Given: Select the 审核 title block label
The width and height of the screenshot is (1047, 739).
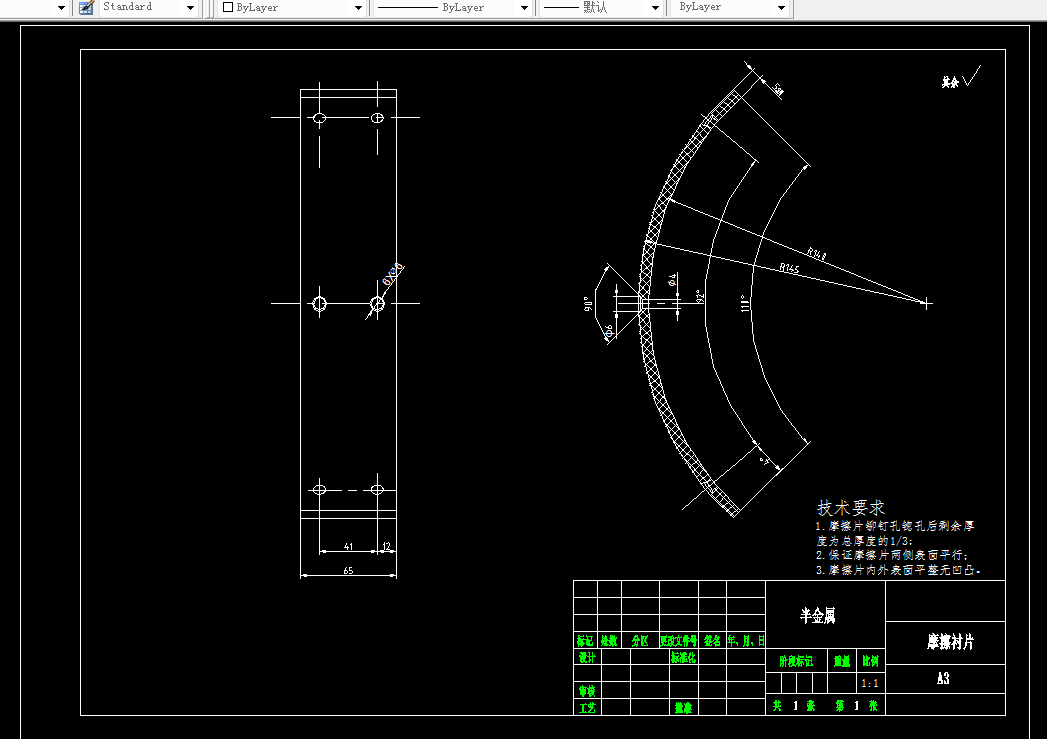Looking at the screenshot, I should pyautogui.click(x=586, y=691).
